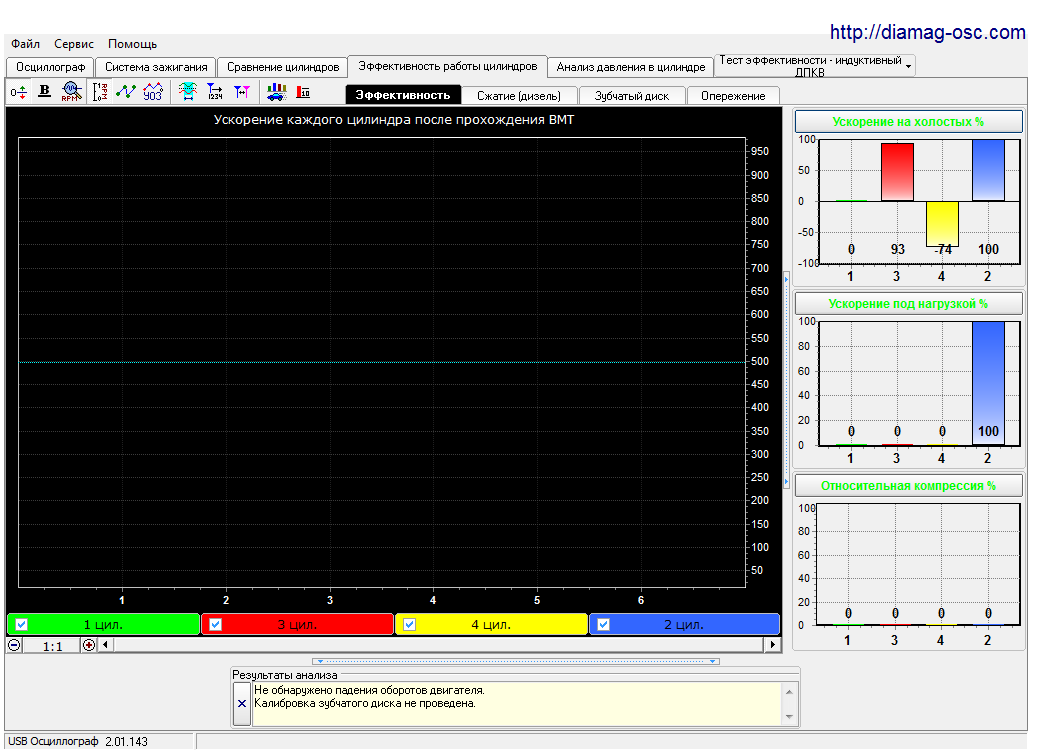This screenshot has width=1040, height=754.
Task: Switch to the Сравнение цилиндров tab
Action: pyautogui.click(x=283, y=67)
